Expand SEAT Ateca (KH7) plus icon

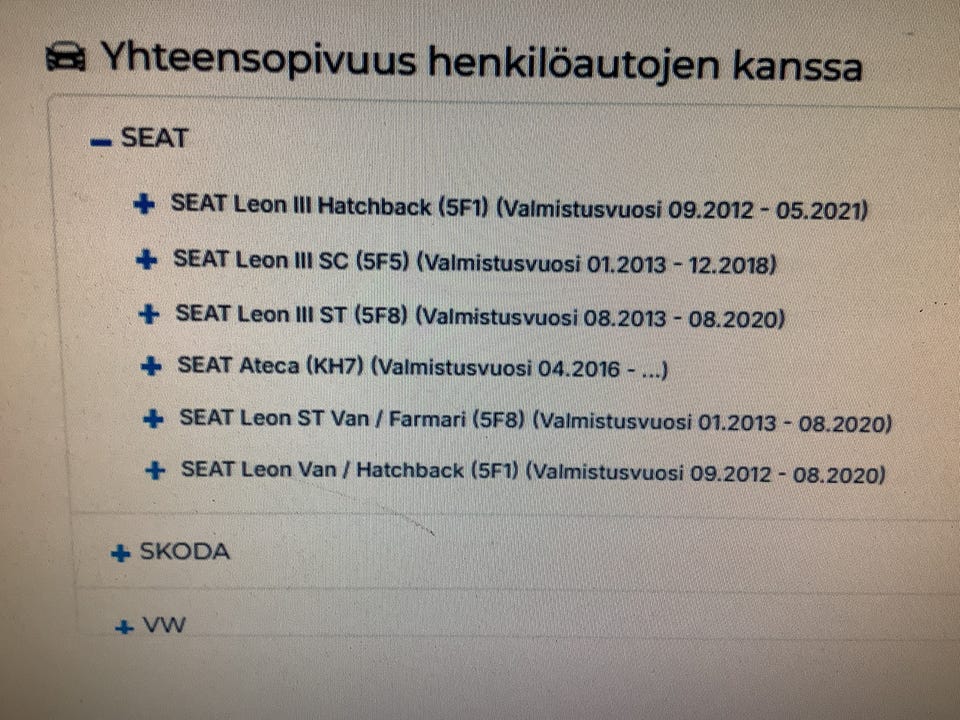pyautogui.click(x=152, y=367)
